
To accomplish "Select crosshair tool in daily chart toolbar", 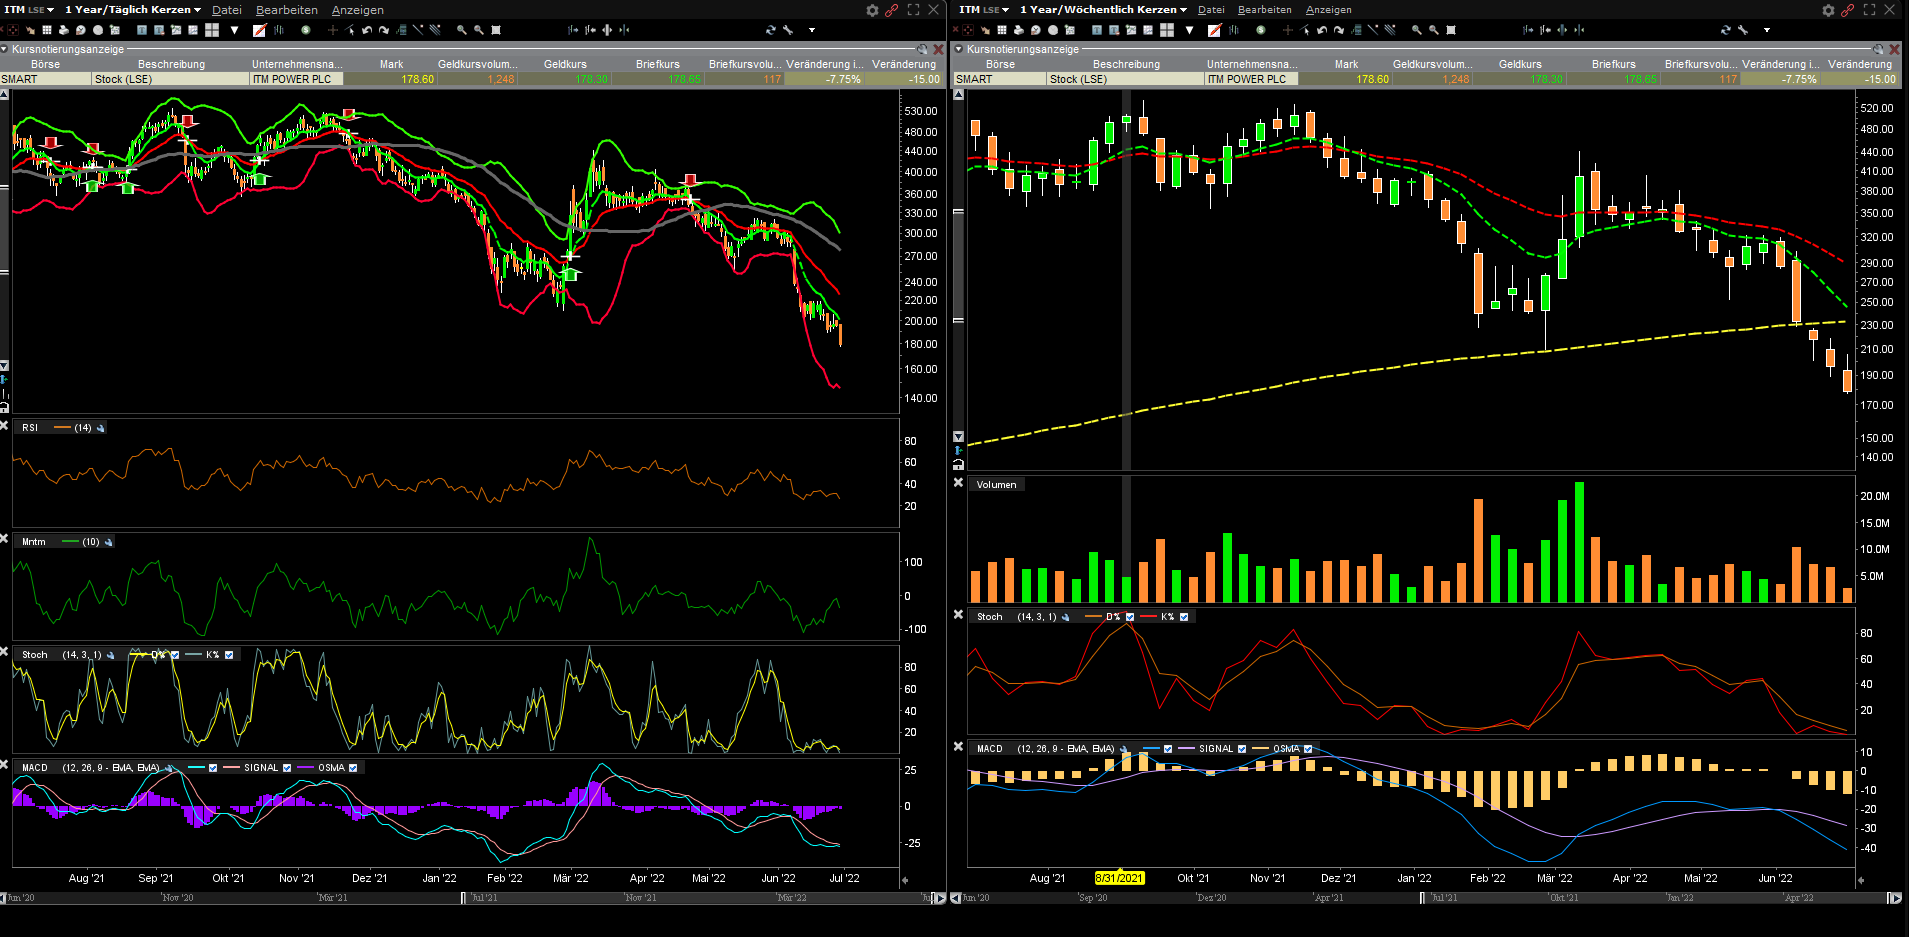I will point(333,30).
